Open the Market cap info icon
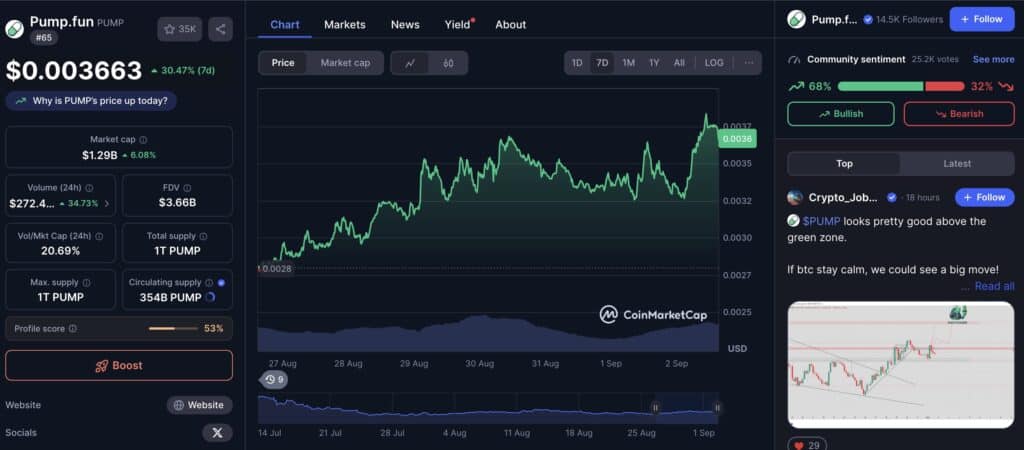This screenshot has height=450, width=1024. pyautogui.click(x=144, y=140)
